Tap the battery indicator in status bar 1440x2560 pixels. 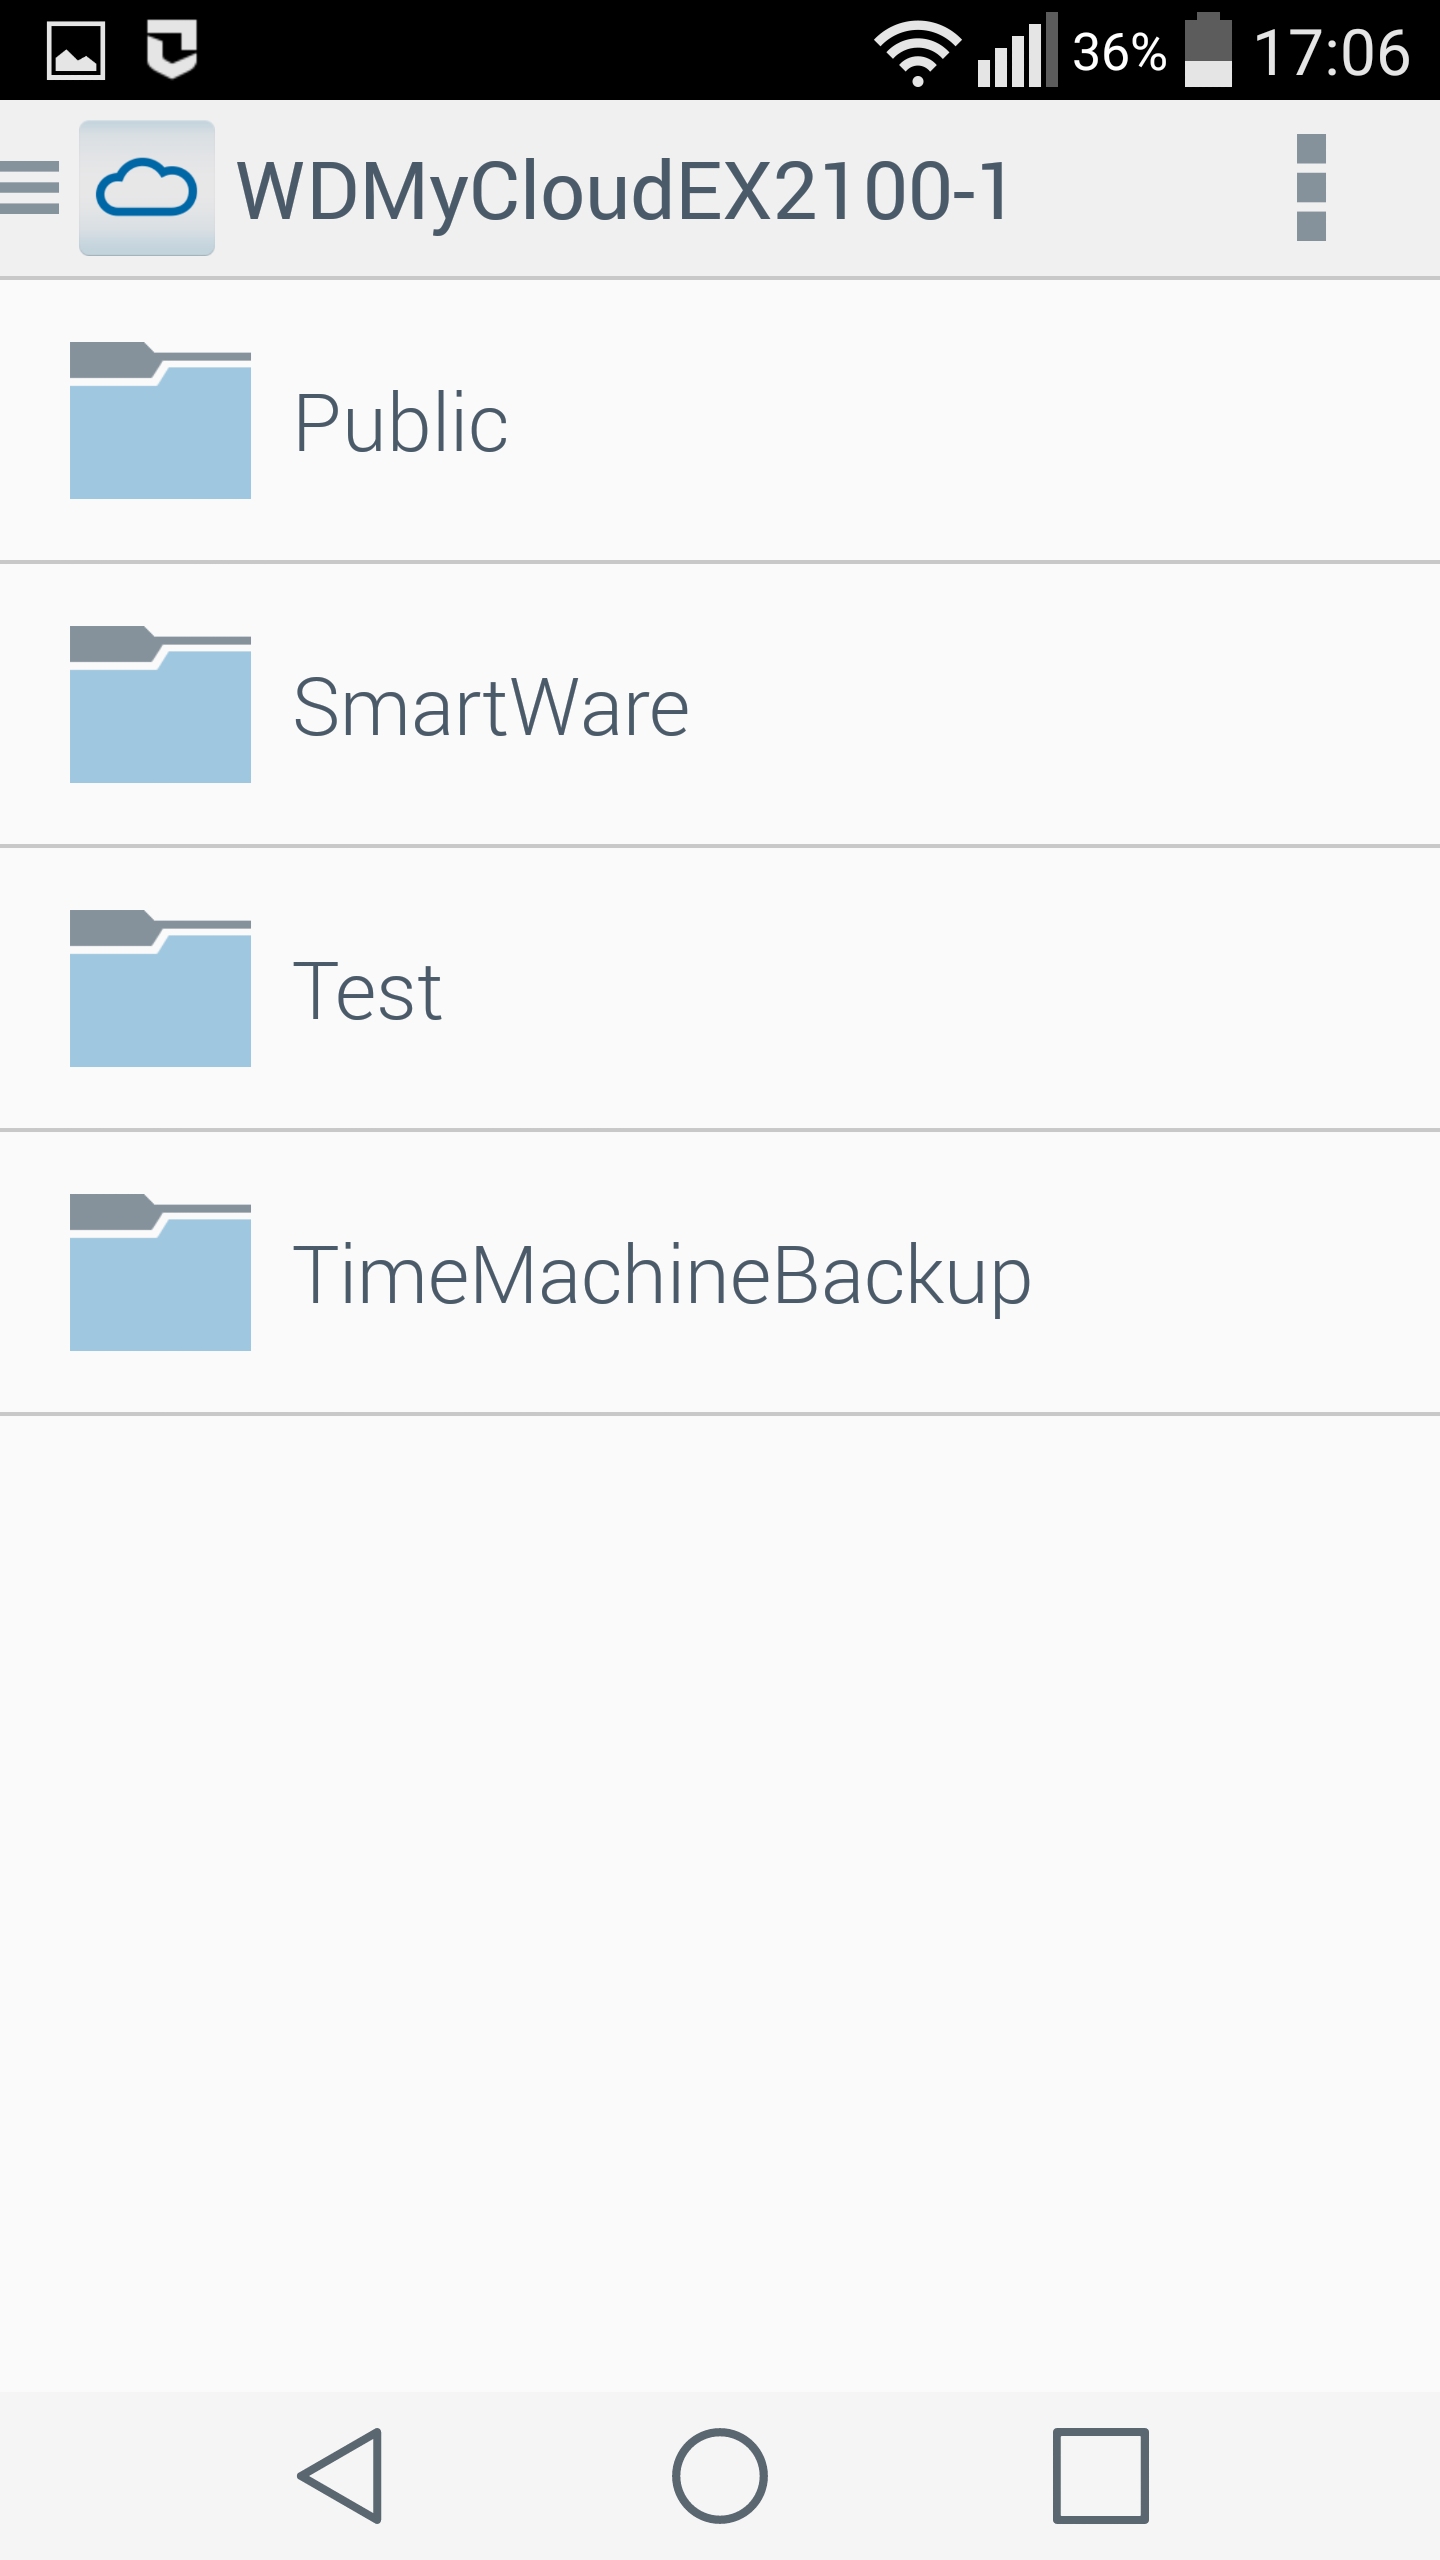click(1208, 50)
